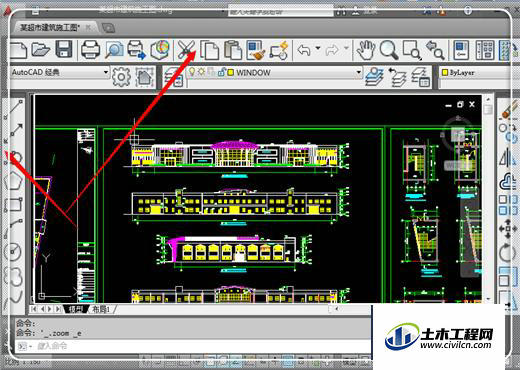Screen dimensions: 520x370
Task: Open the Undo history dropdown arrow
Action: pyautogui.click(x=318, y=49)
